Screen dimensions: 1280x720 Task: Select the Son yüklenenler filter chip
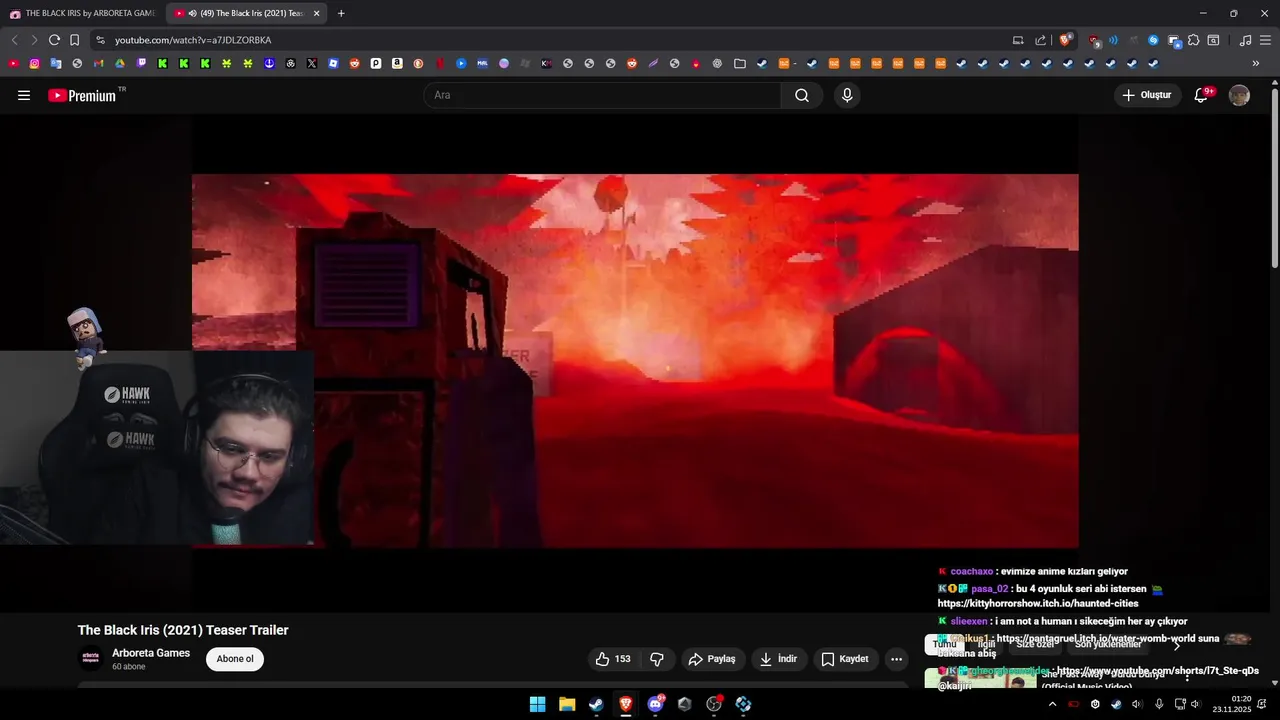coord(1108,644)
